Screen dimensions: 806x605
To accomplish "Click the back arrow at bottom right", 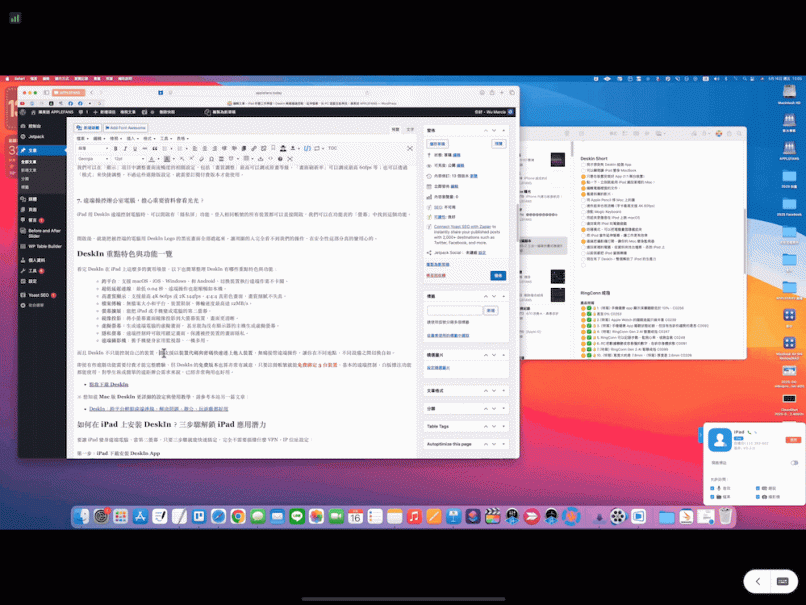I will pyautogui.click(x=757, y=581).
